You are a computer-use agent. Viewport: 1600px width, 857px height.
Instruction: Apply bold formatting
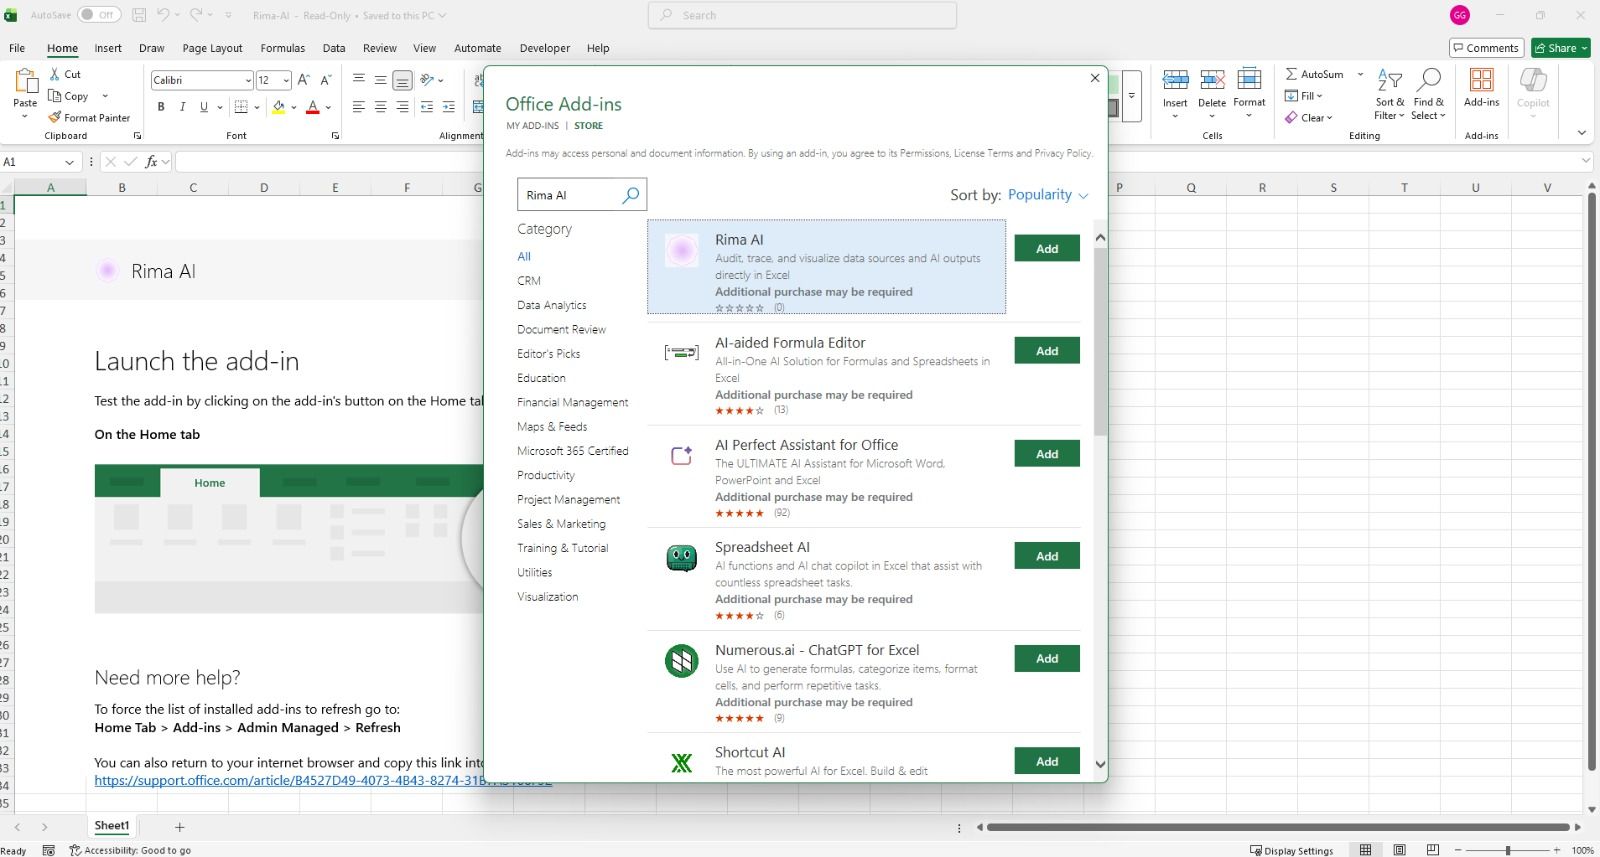click(x=160, y=107)
